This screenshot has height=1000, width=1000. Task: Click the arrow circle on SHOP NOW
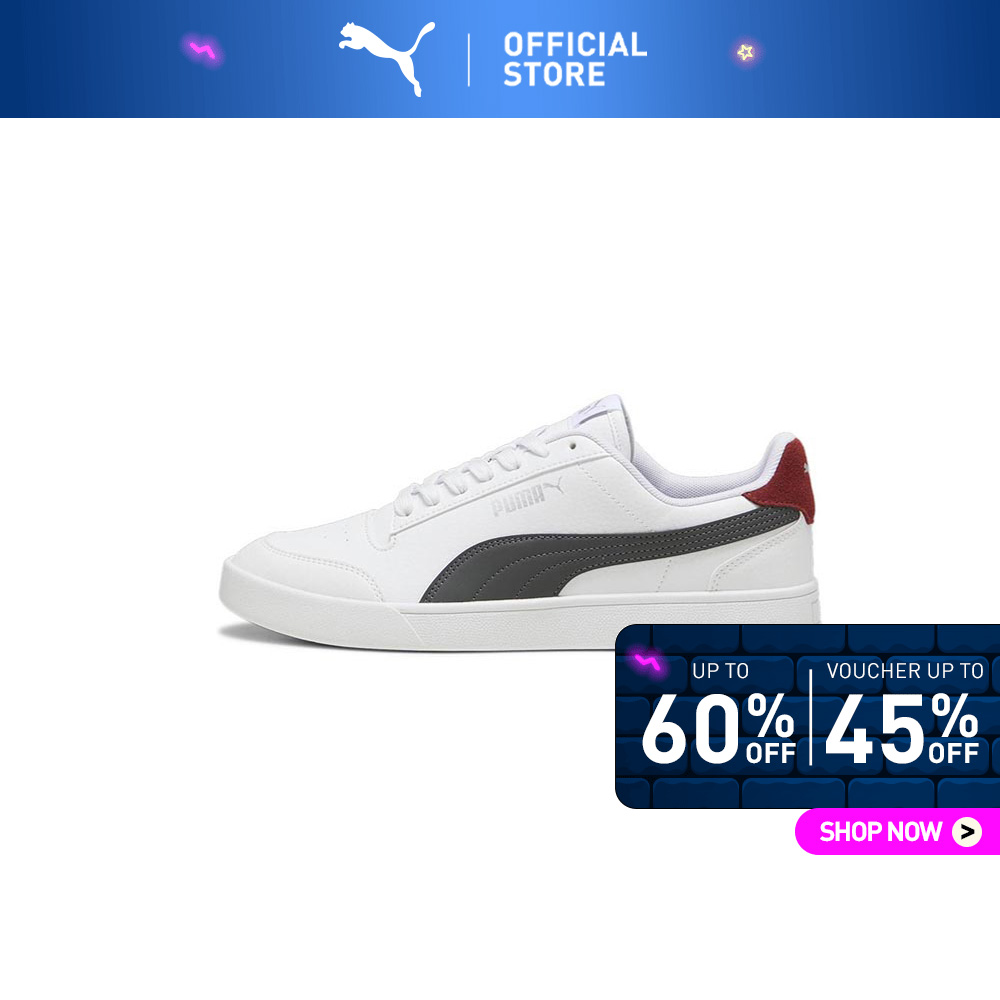pos(967,831)
